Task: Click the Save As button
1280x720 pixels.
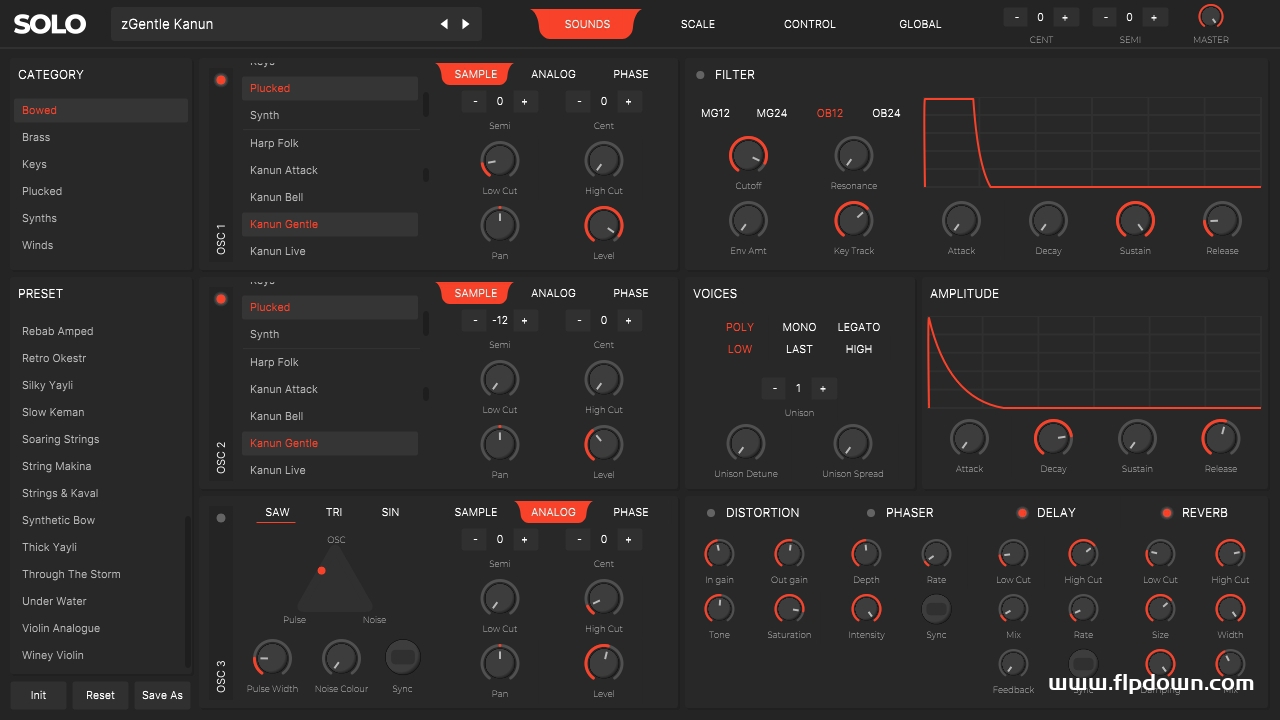Action: [x=162, y=695]
